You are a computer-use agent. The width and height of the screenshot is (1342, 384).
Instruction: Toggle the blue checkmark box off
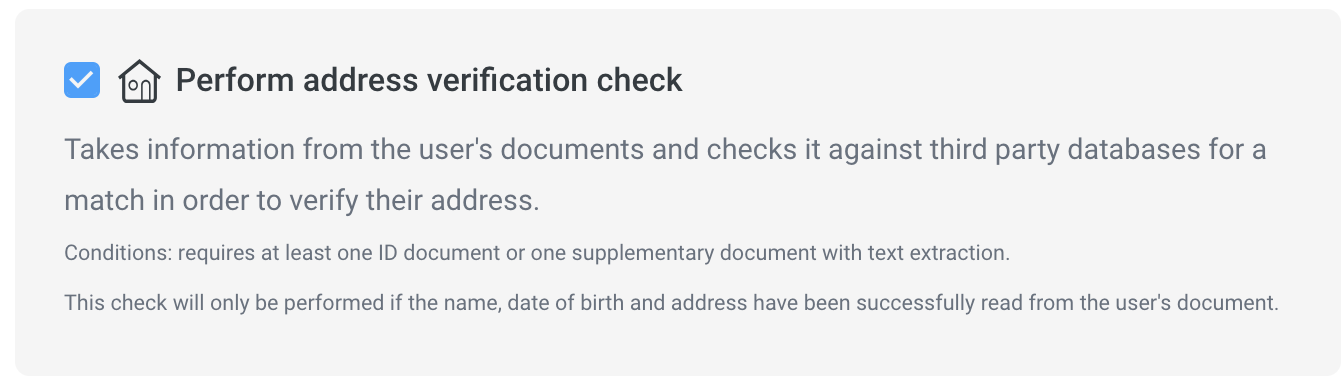pos(82,80)
